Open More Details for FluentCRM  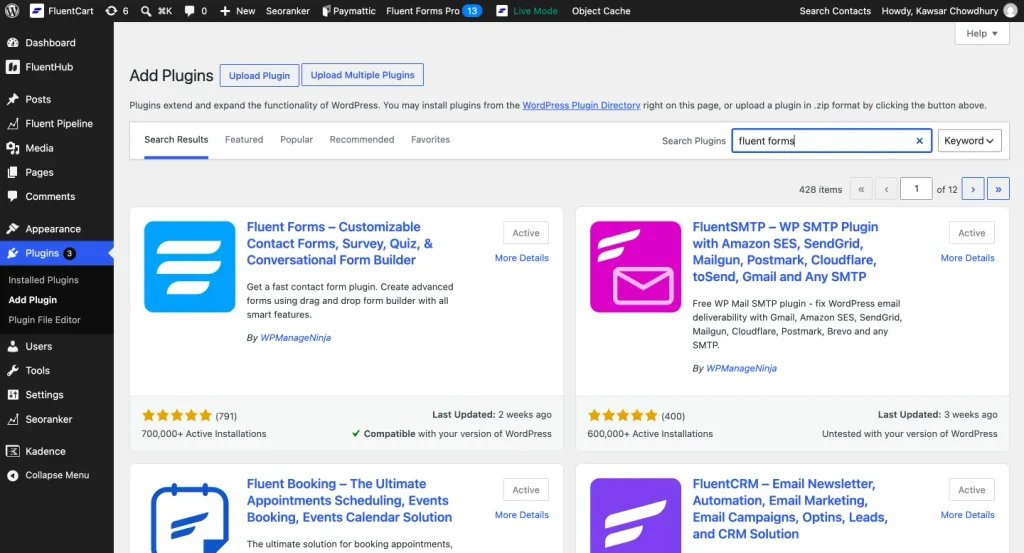point(967,515)
